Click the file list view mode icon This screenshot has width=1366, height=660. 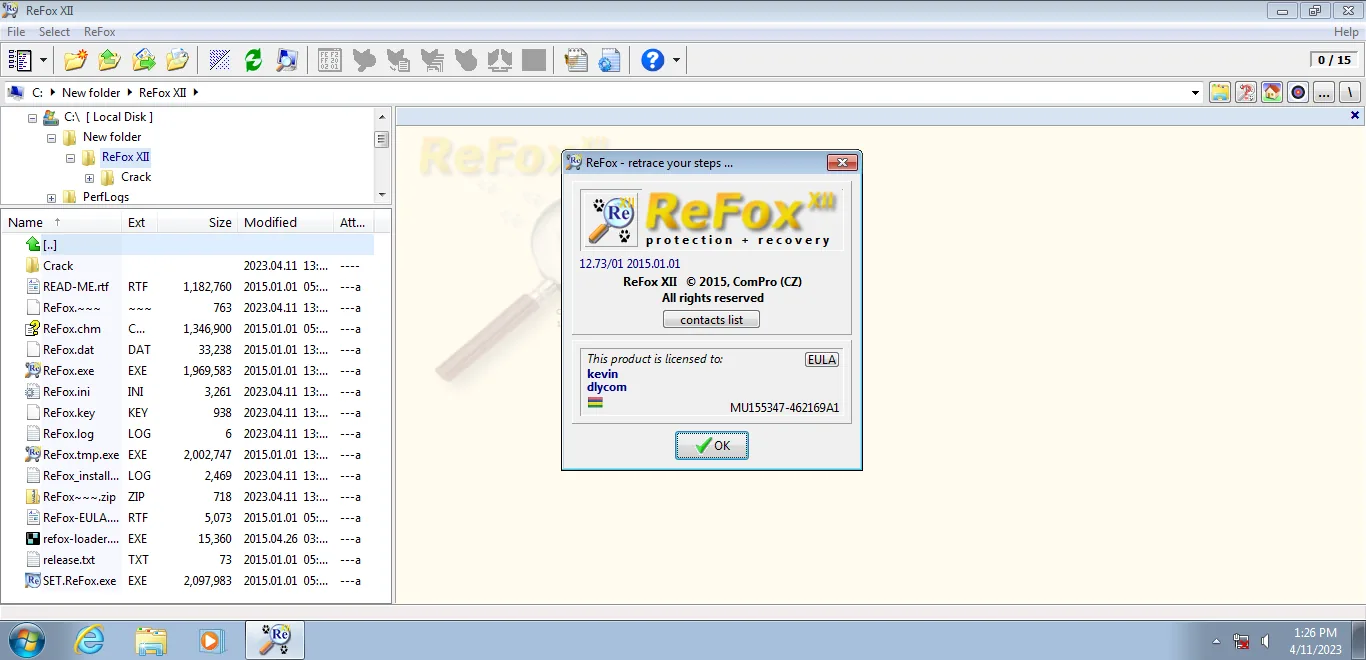click(20, 60)
